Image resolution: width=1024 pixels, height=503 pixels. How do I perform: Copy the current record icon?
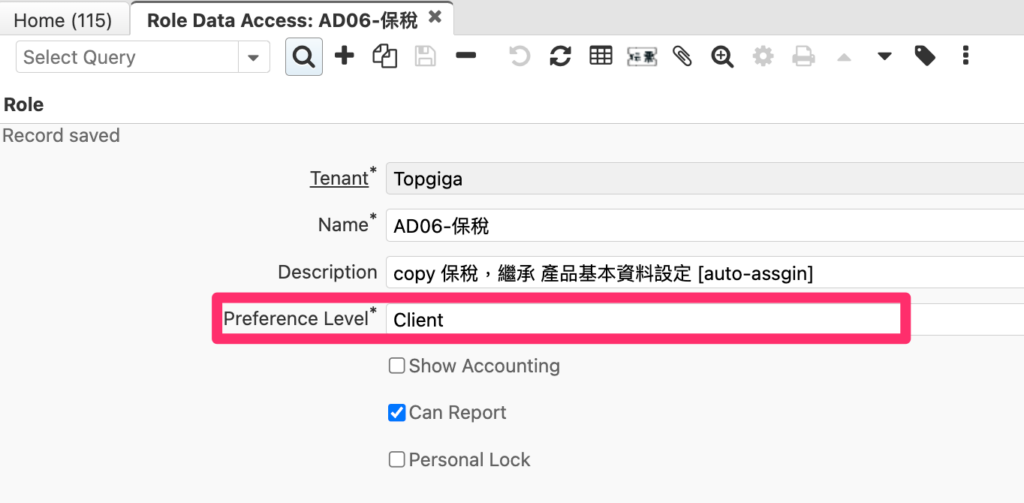(x=385, y=56)
